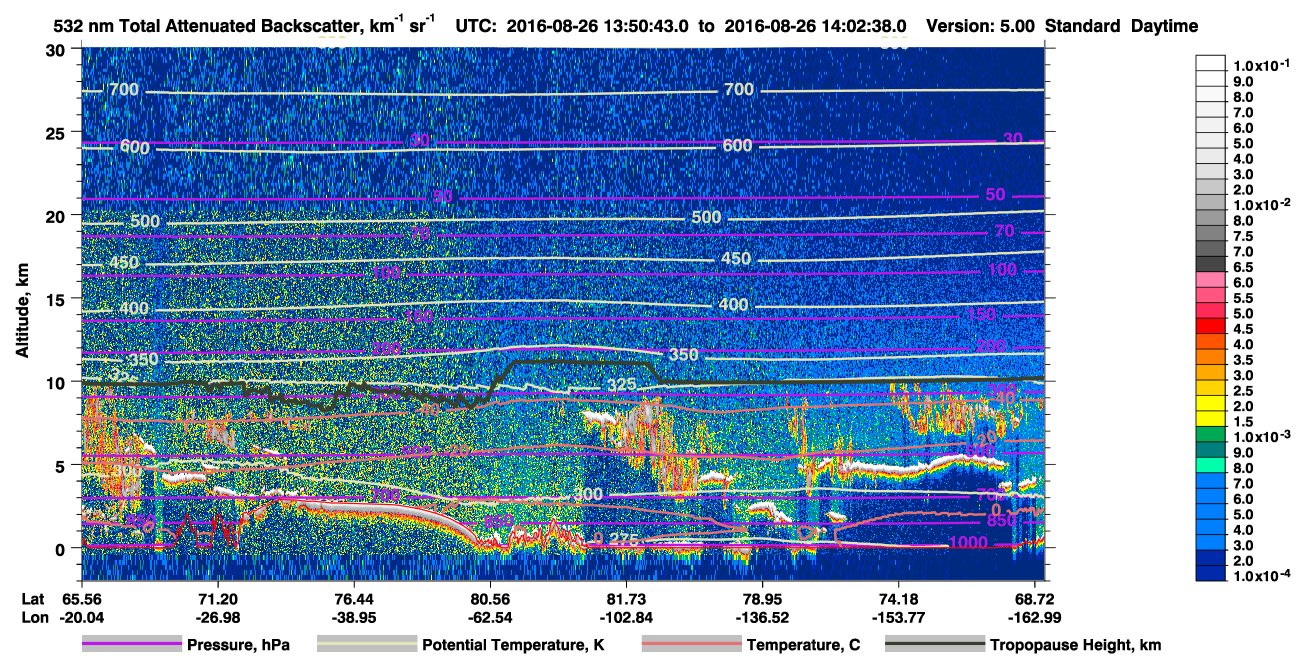Click color bar label '5.5'
Viewport: 1300px width, 667px height.
(1243, 298)
